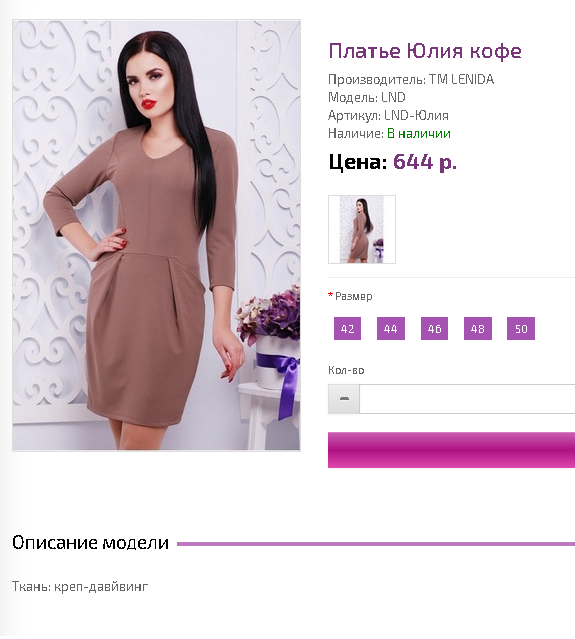Open the TM LENIDA manufacturer link
The image size is (575, 639).
[x=461, y=79]
